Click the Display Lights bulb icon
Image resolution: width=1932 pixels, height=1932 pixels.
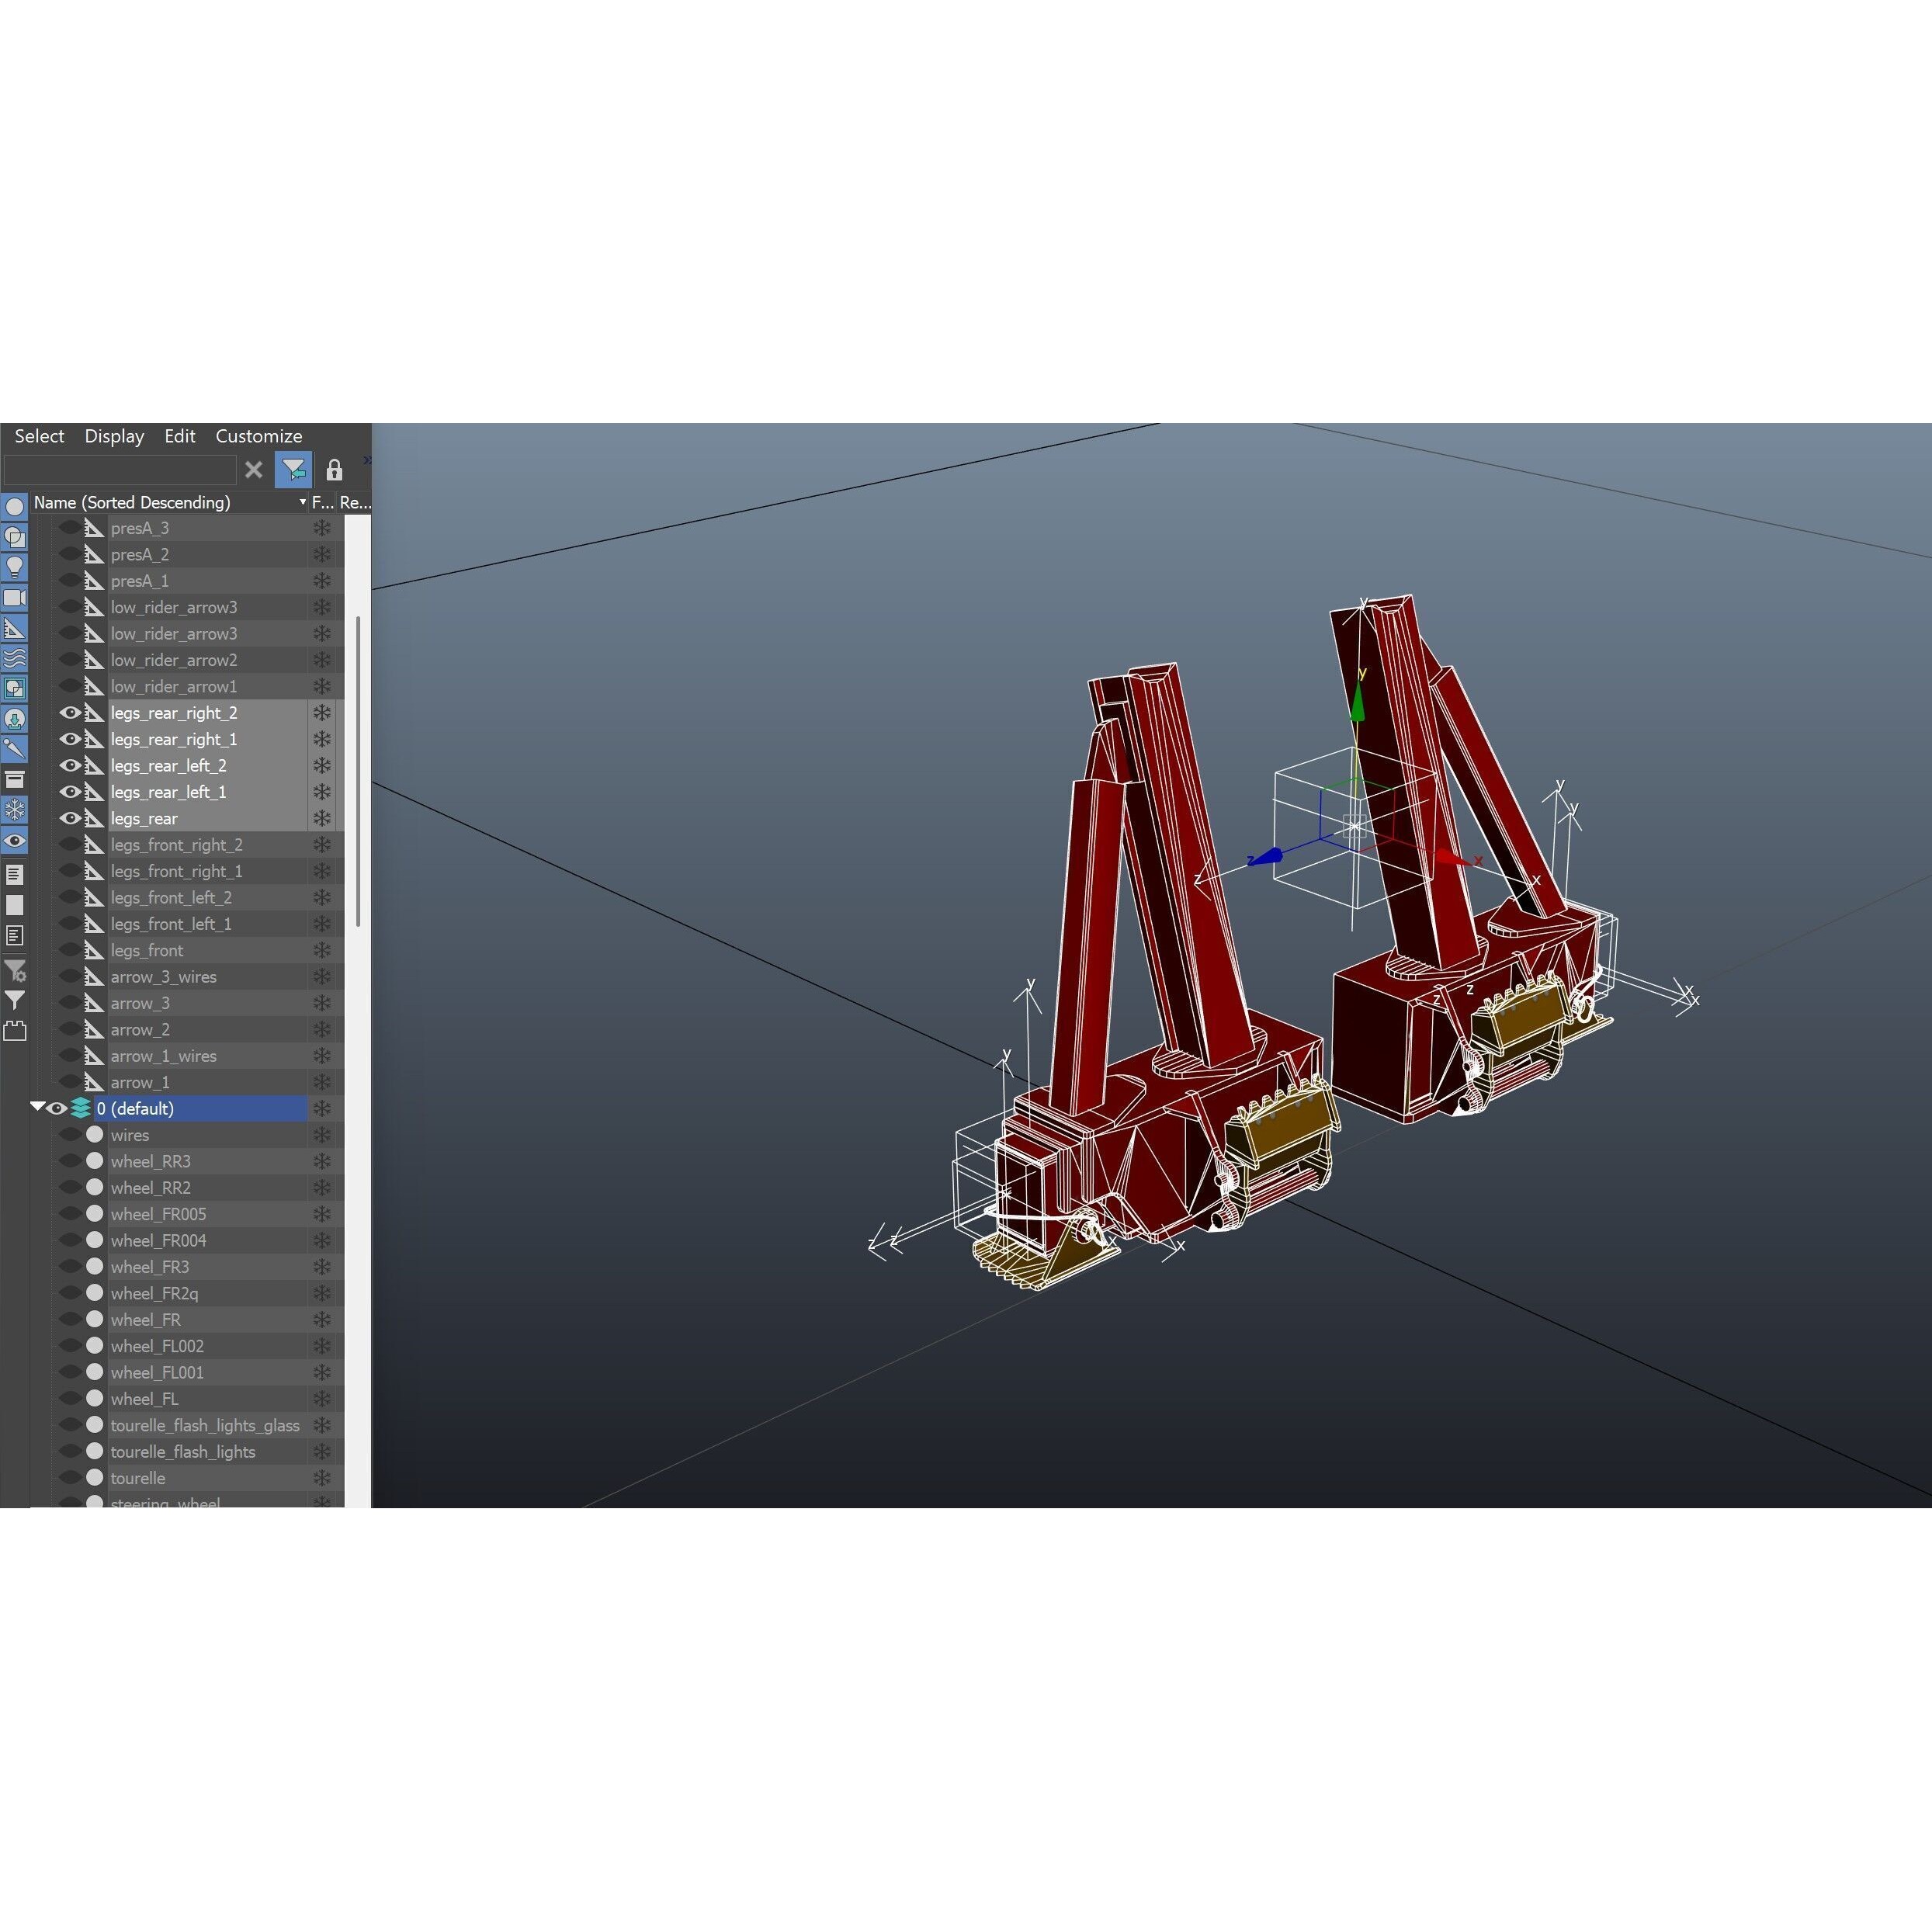pos(15,567)
